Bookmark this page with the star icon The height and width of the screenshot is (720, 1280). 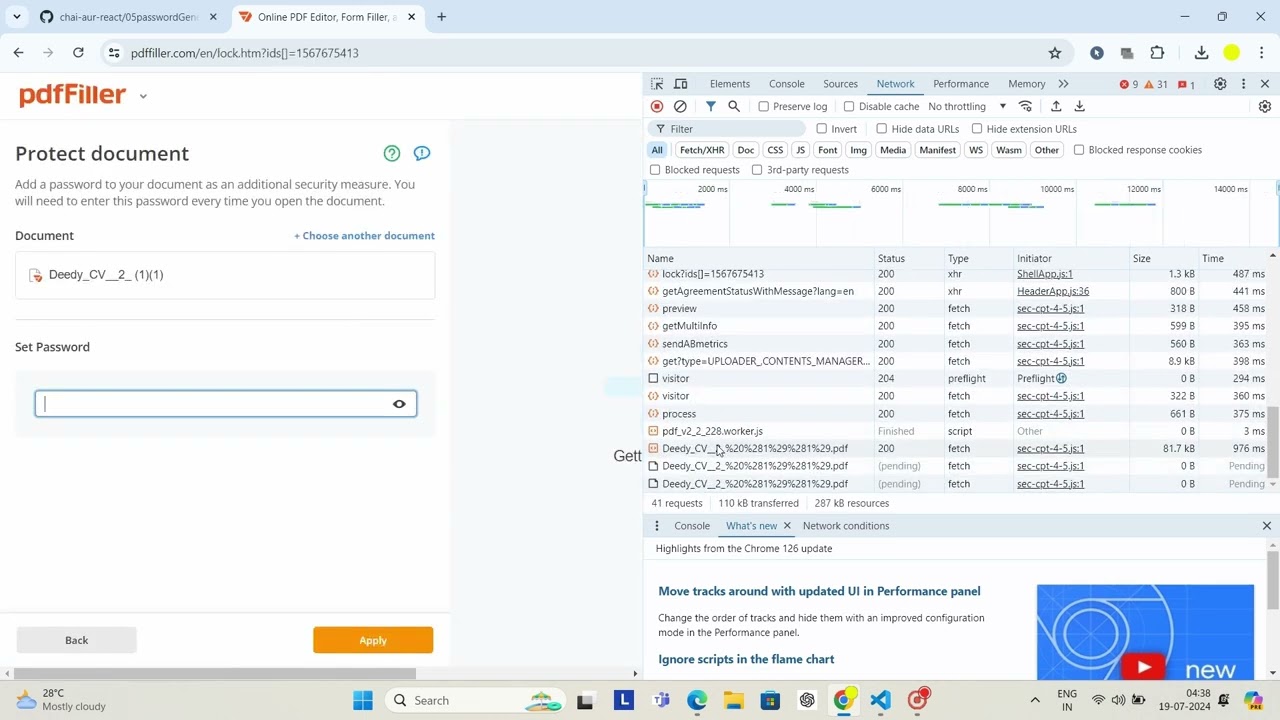click(x=1055, y=53)
